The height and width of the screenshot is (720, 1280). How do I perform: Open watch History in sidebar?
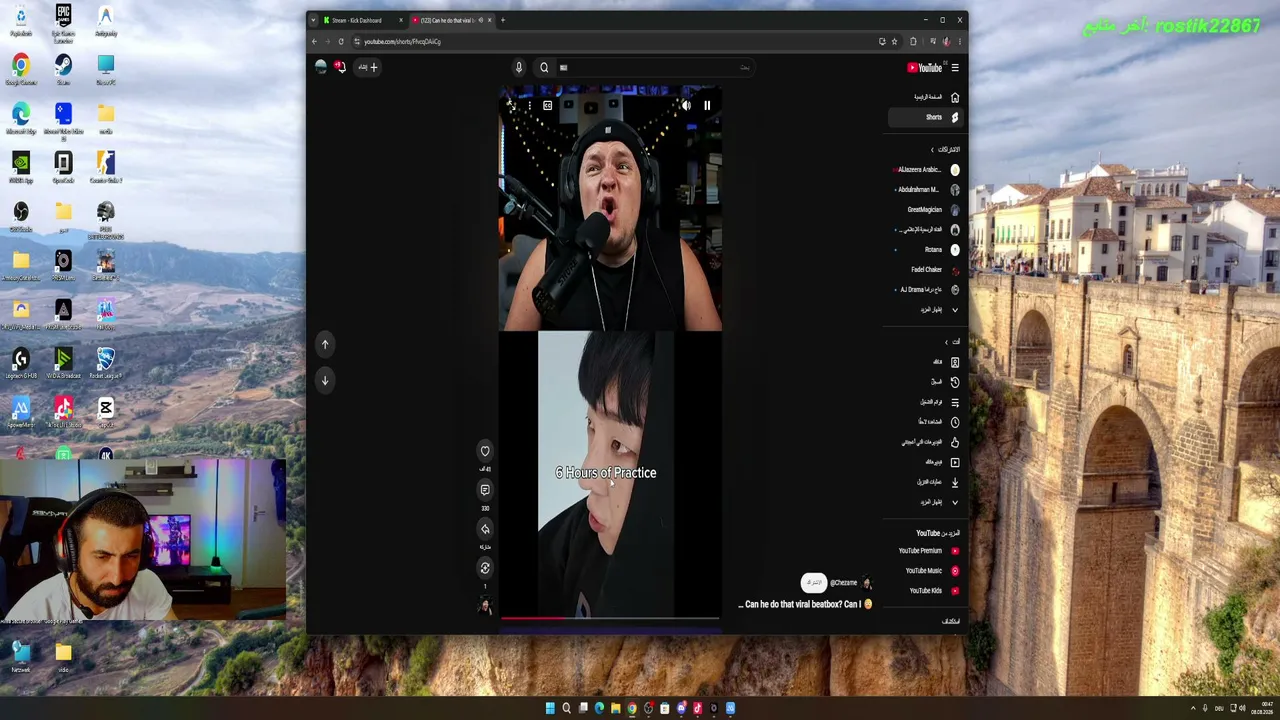[x=926, y=382]
